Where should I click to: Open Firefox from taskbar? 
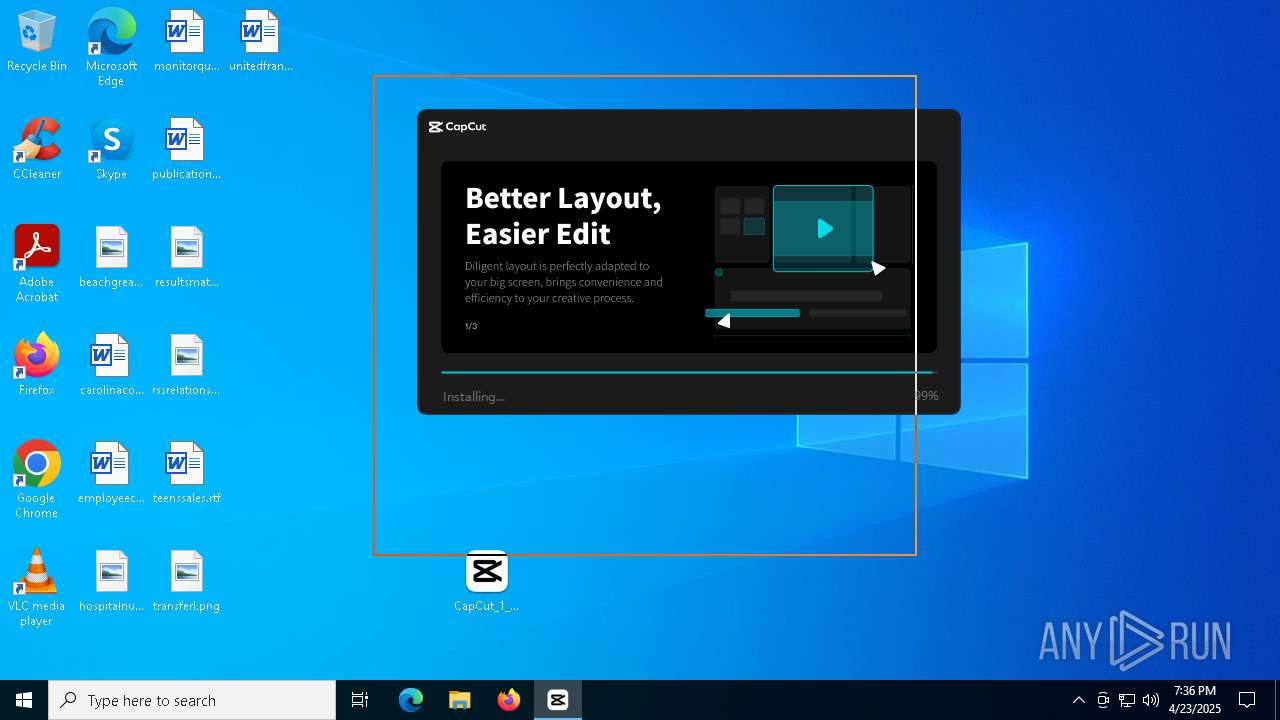pos(509,700)
